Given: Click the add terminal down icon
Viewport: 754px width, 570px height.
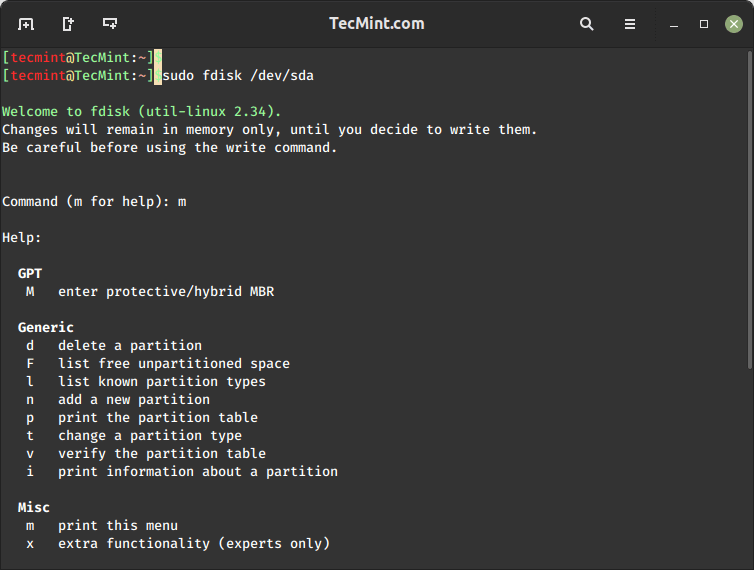Looking at the screenshot, I should [110, 24].
